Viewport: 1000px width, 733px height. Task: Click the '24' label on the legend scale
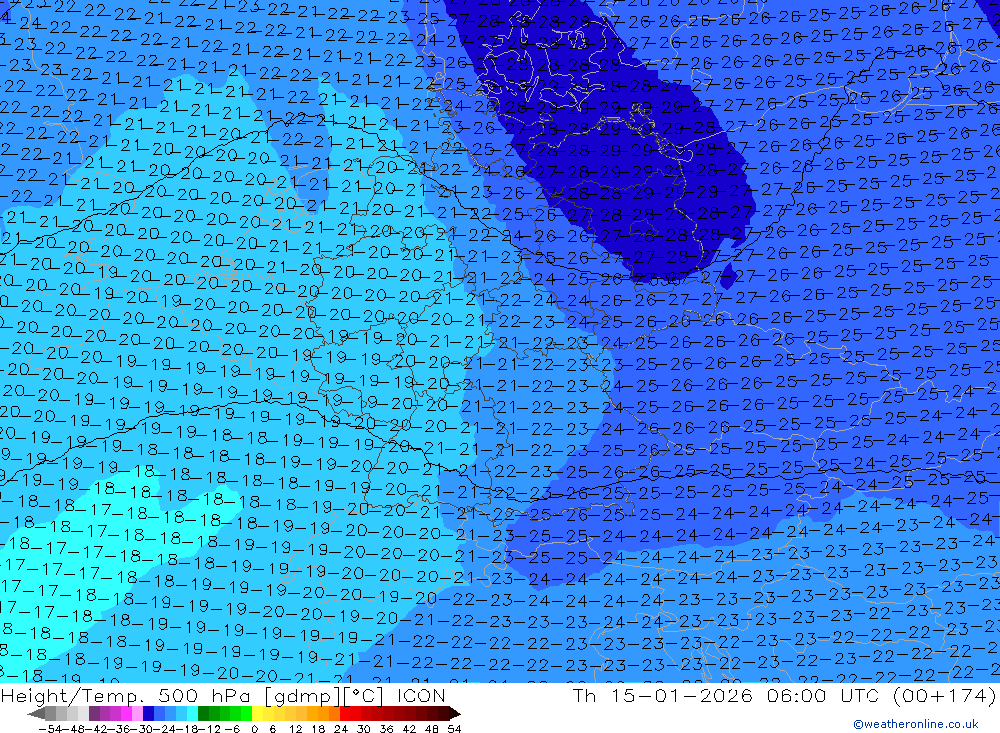(341, 729)
